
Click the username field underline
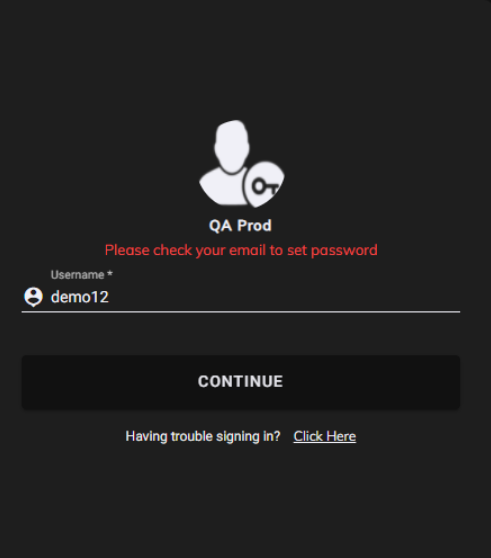[241, 312]
